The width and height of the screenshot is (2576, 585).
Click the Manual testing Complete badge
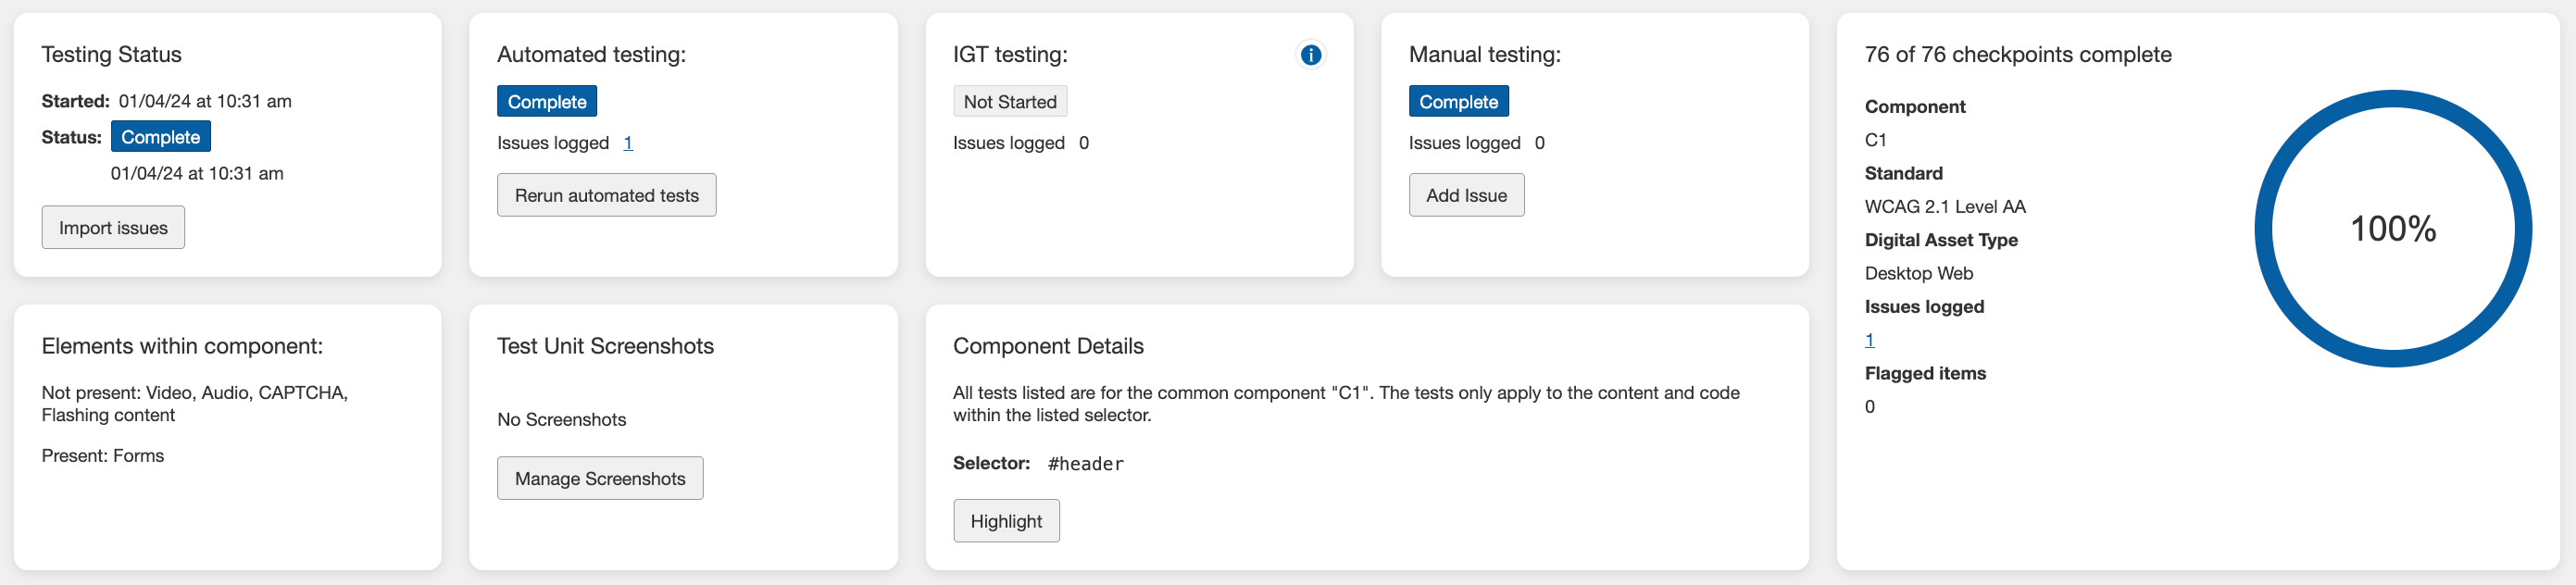point(1457,102)
